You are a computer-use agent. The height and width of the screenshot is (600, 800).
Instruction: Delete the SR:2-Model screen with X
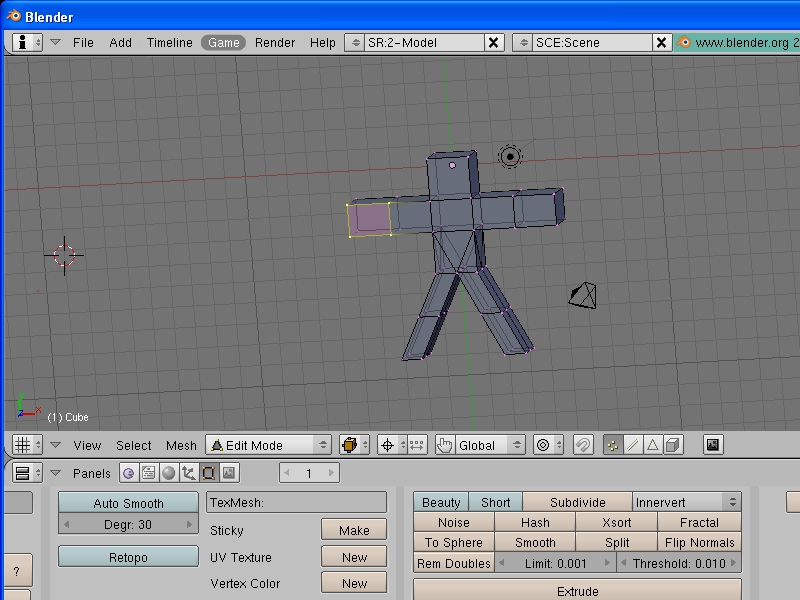pyautogui.click(x=494, y=42)
